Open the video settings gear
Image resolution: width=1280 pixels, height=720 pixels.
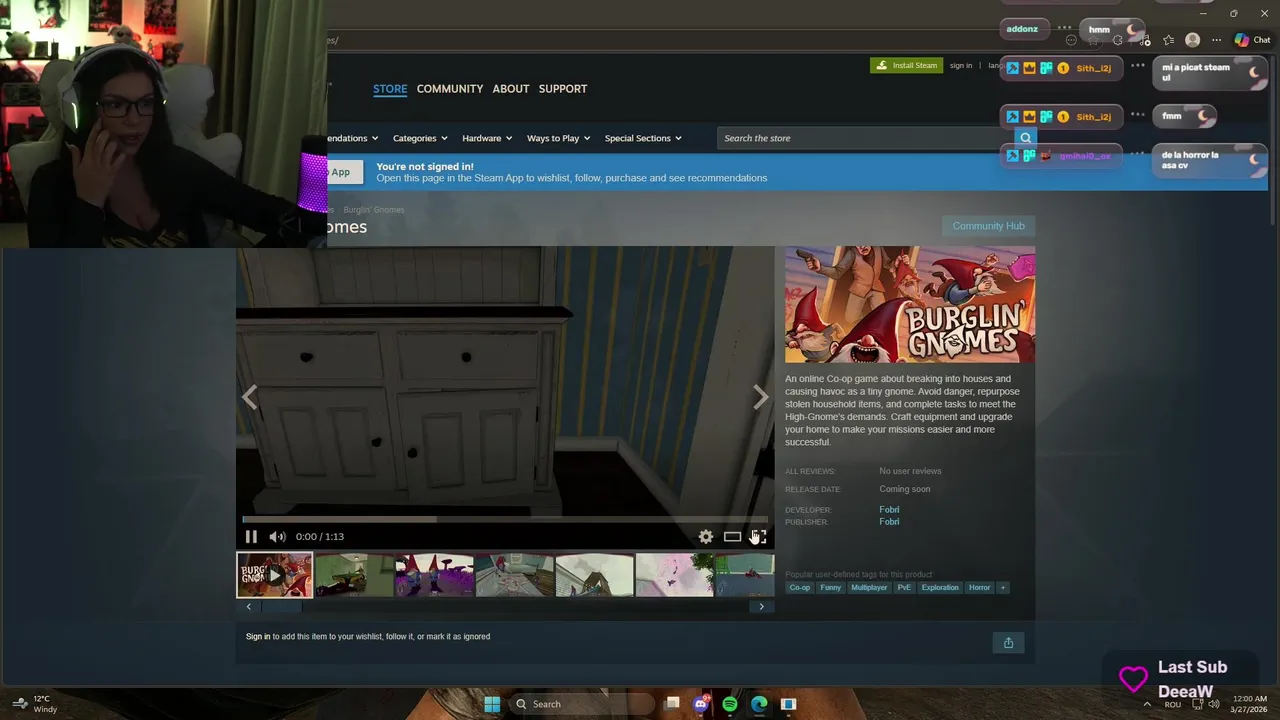pos(706,537)
